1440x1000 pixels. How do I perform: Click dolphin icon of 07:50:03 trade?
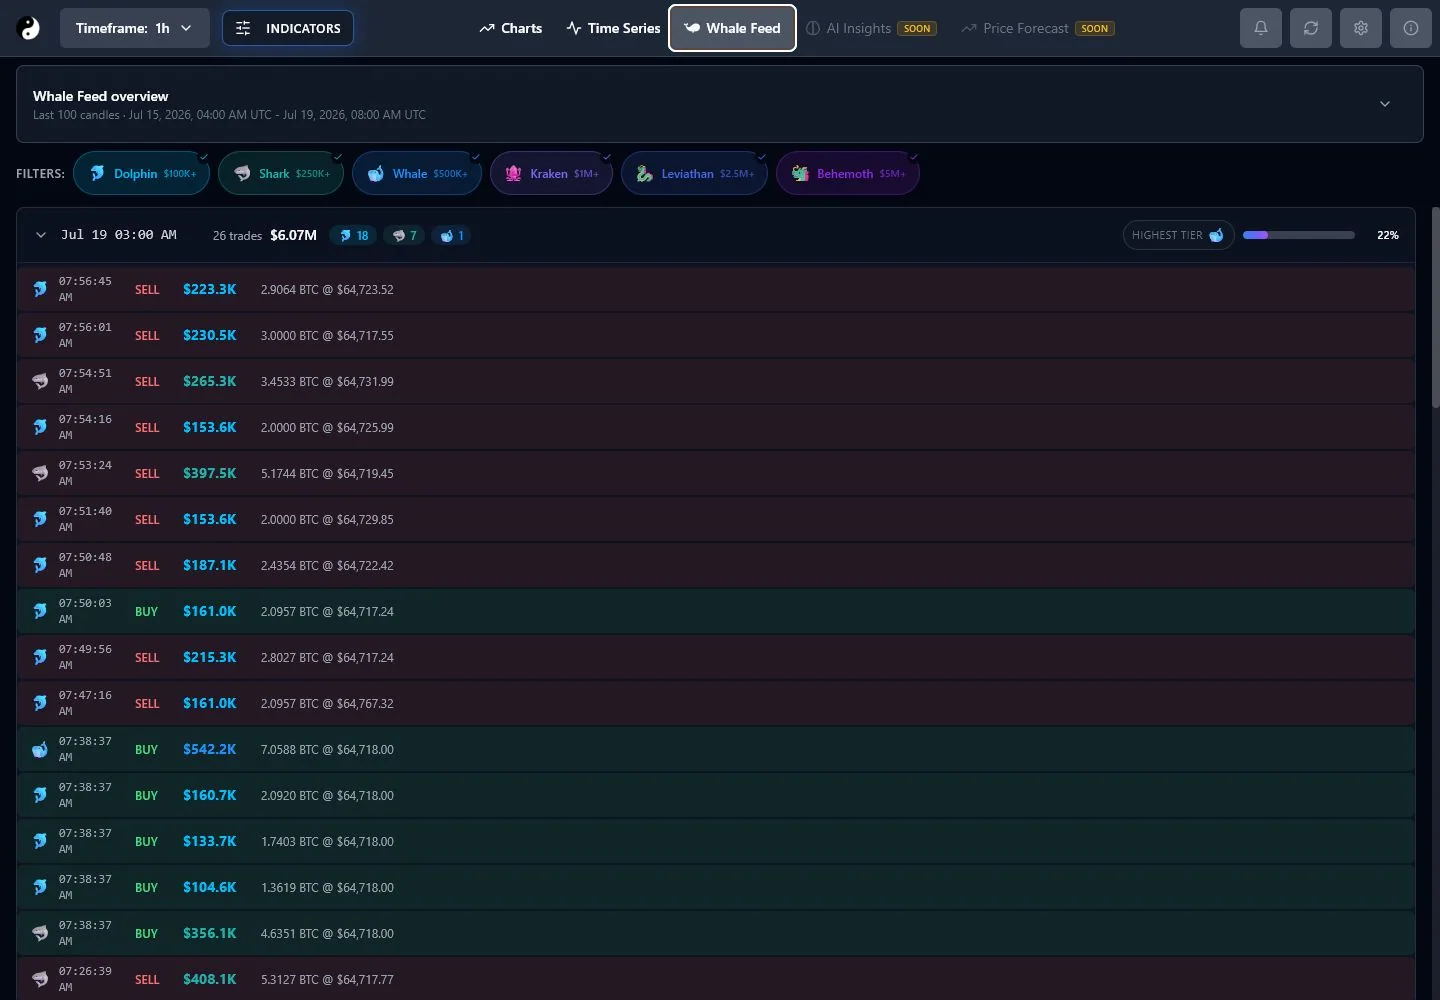point(40,611)
